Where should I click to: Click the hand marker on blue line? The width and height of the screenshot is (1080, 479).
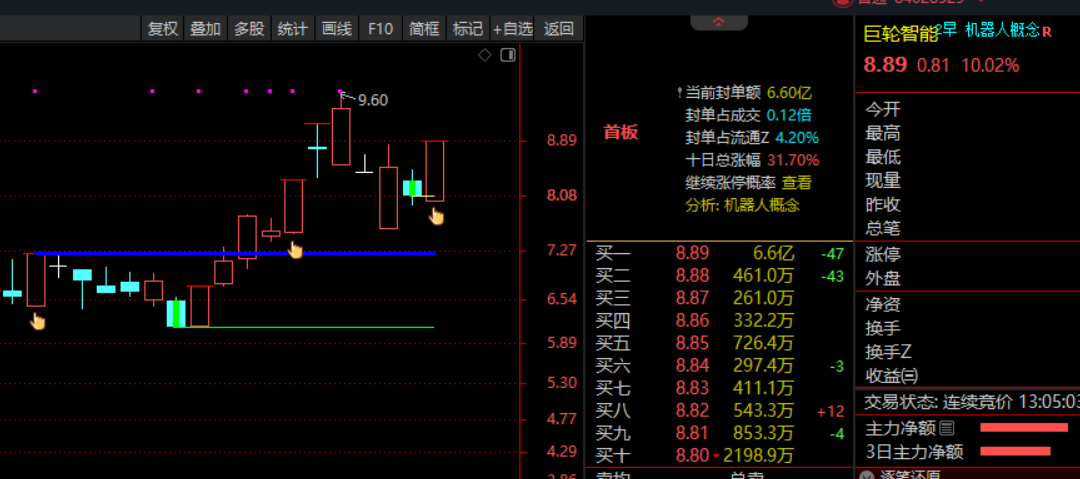click(295, 249)
